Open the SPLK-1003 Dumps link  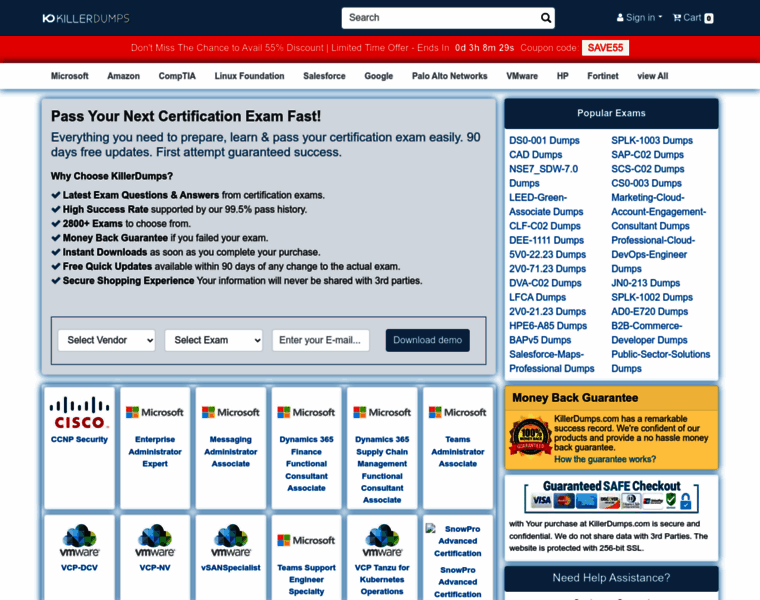652,141
